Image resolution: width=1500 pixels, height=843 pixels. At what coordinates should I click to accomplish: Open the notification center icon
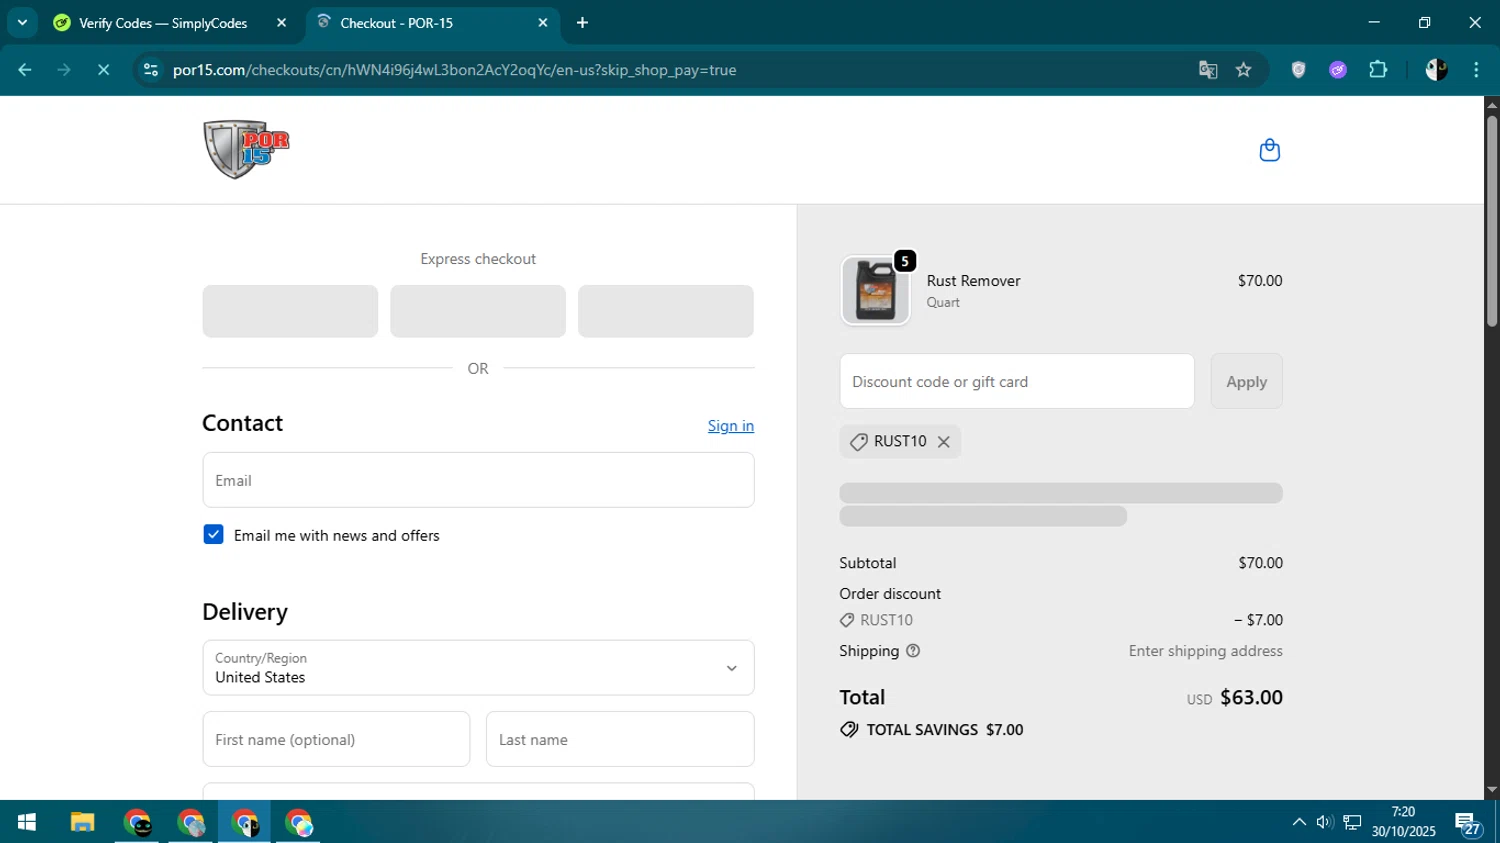pyautogui.click(x=1468, y=823)
